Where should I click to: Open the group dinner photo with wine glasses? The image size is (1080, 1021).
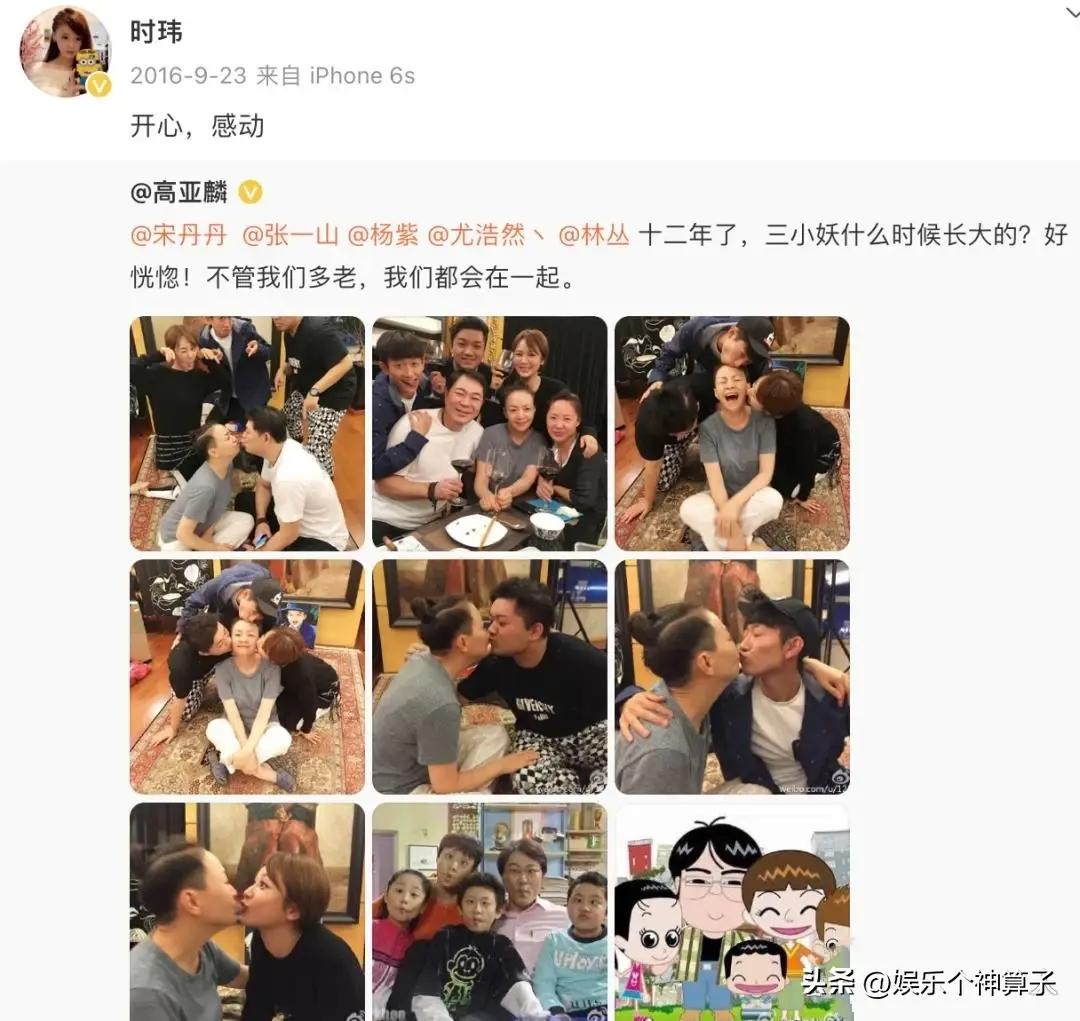pos(490,433)
